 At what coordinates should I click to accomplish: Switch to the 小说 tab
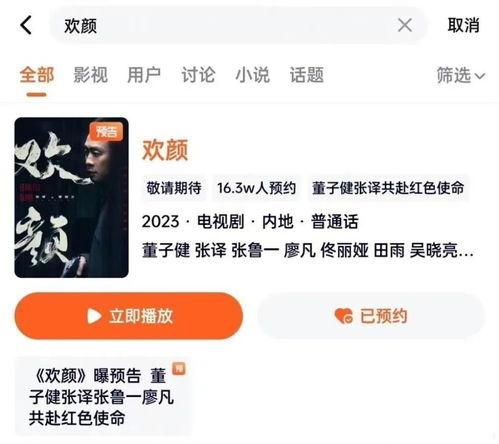pyautogui.click(x=252, y=75)
